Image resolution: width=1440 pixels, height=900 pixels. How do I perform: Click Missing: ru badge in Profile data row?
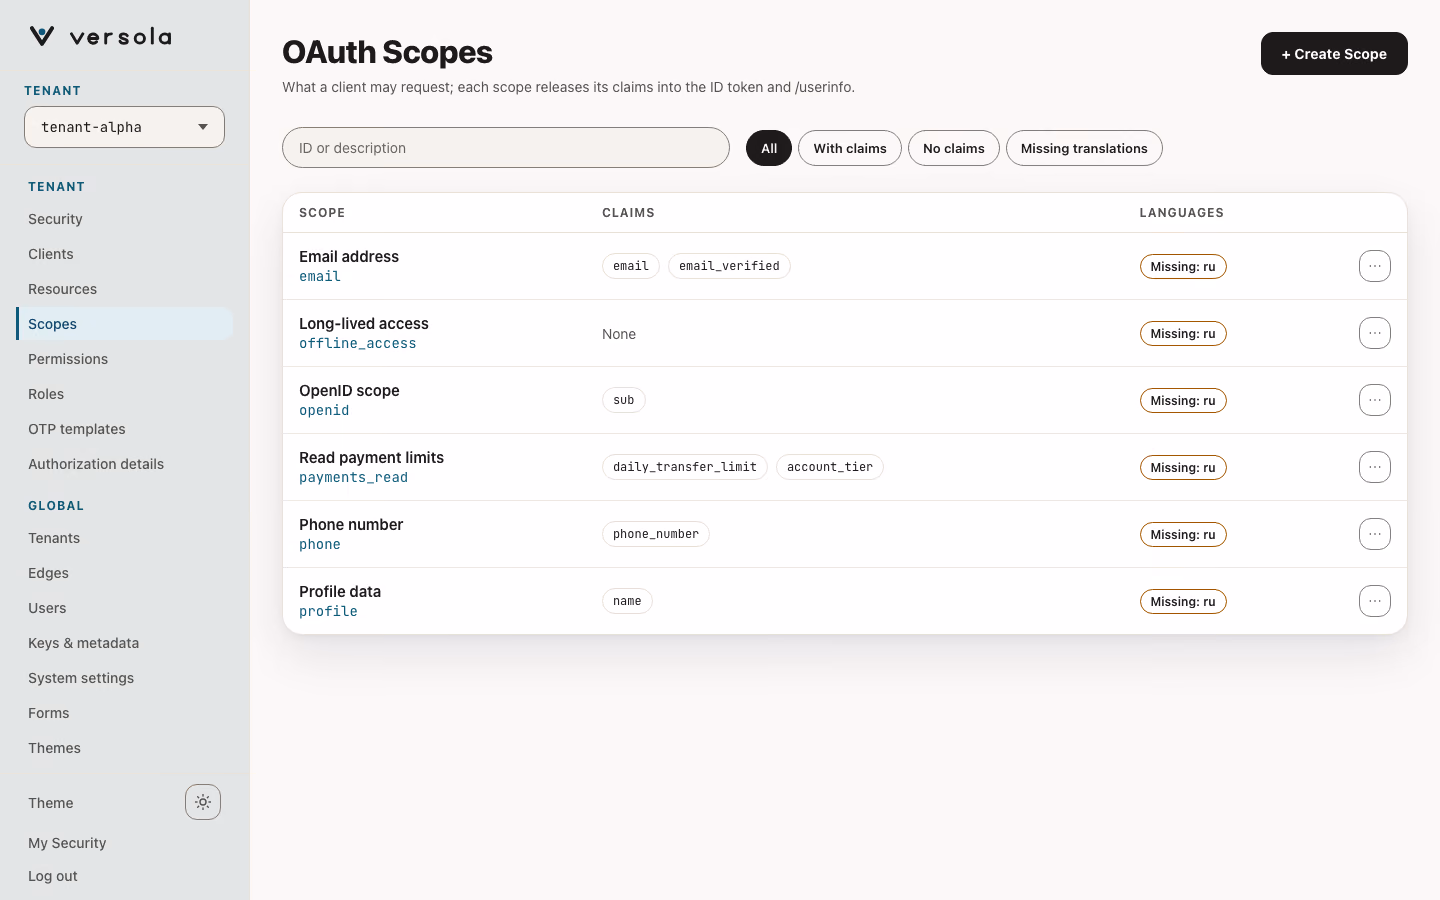tap(1183, 602)
